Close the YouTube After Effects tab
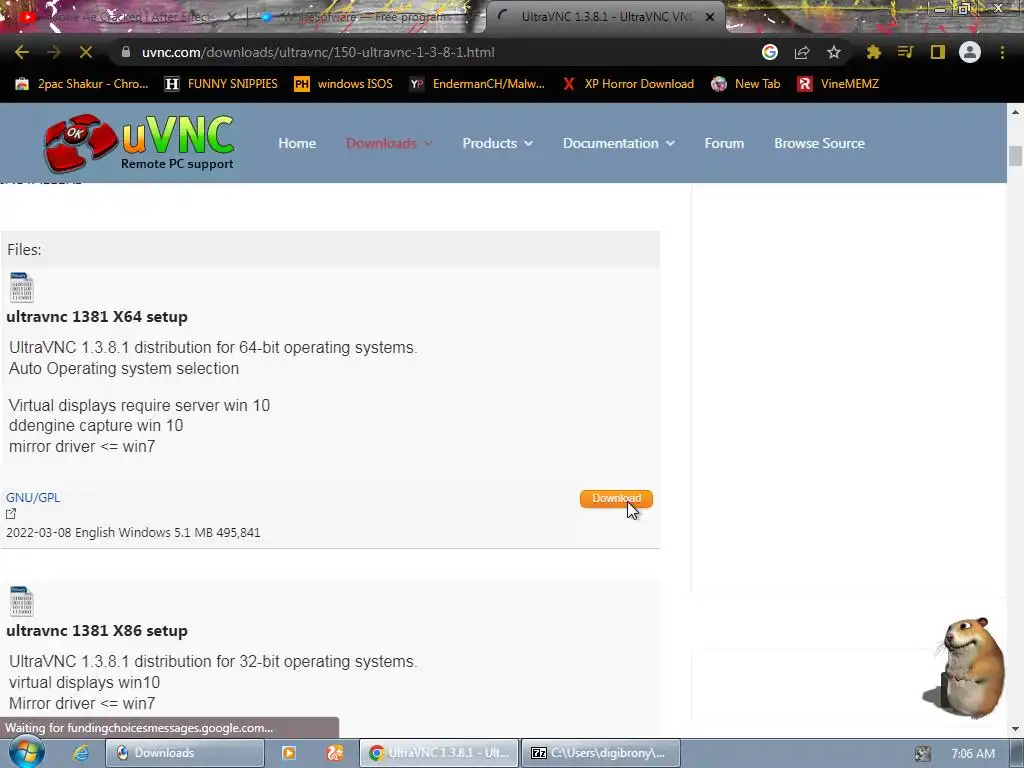This screenshot has height=768, width=1024. pyautogui.click(x=231, y=17)
